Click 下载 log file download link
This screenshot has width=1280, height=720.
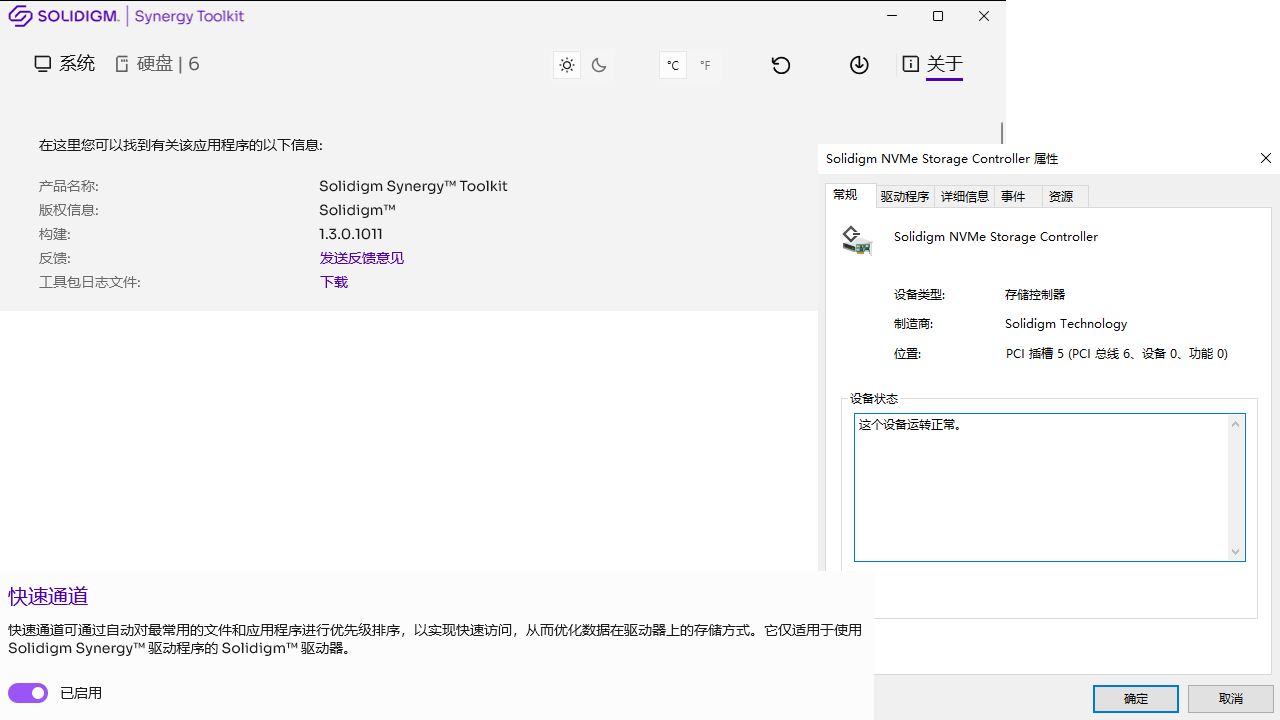coord(334,282)
